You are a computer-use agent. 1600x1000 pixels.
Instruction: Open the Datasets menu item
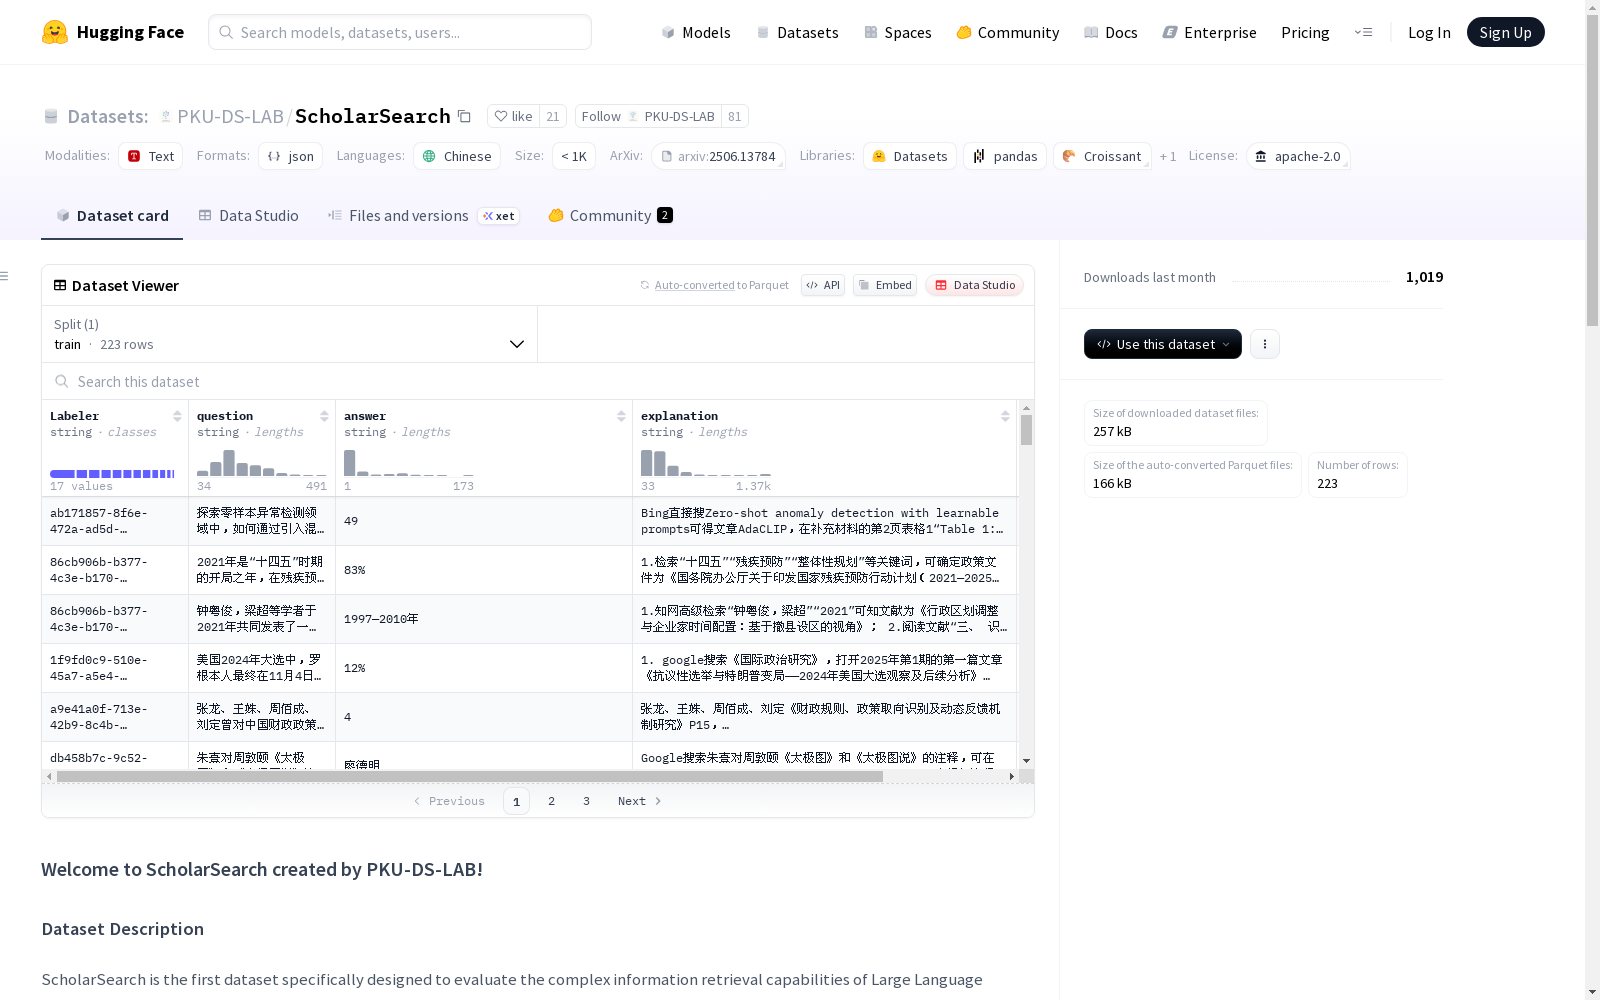797,32
